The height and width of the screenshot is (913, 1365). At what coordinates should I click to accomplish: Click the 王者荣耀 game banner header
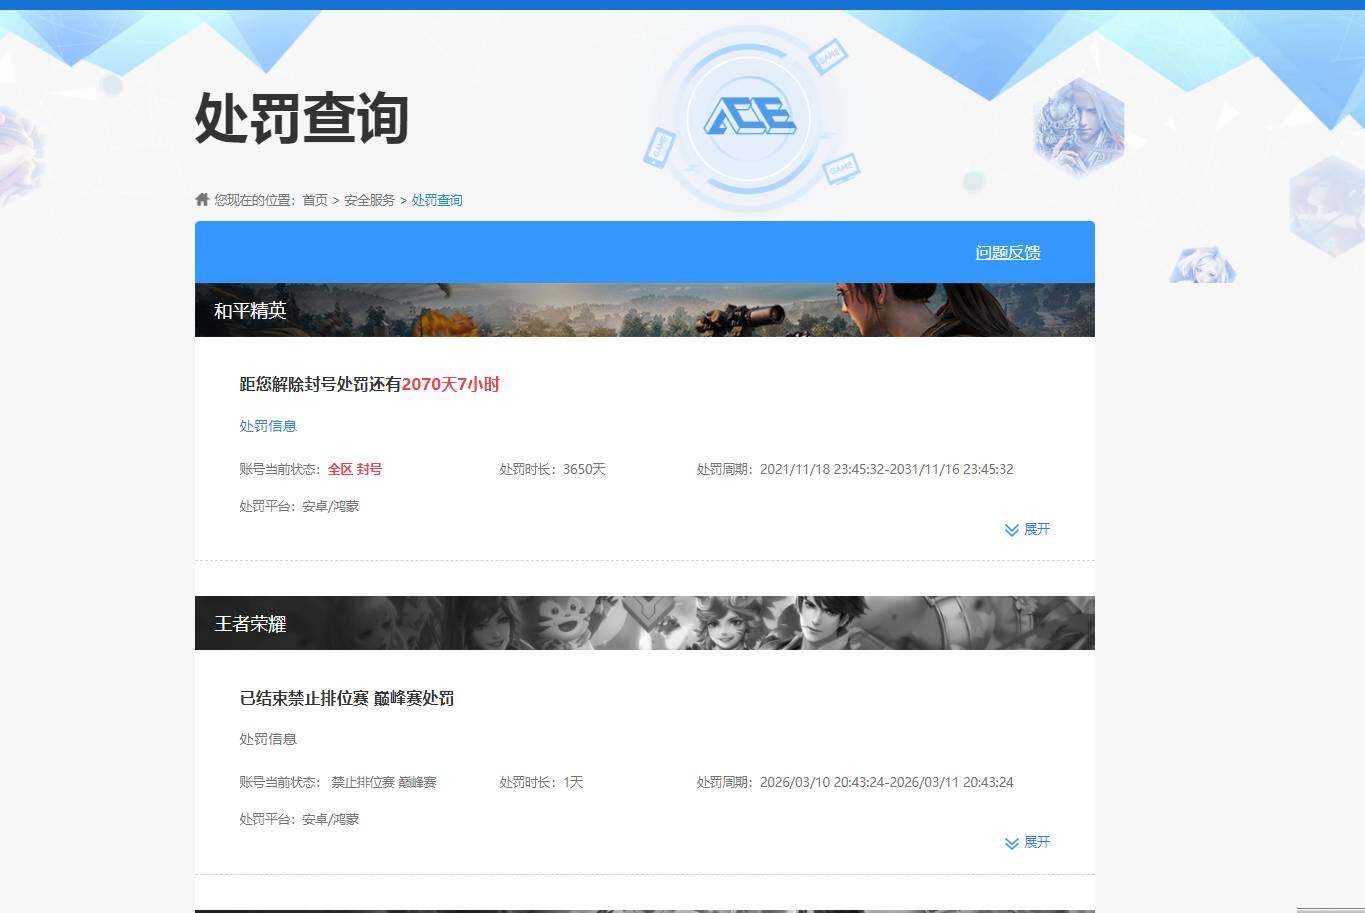point(251,623)
